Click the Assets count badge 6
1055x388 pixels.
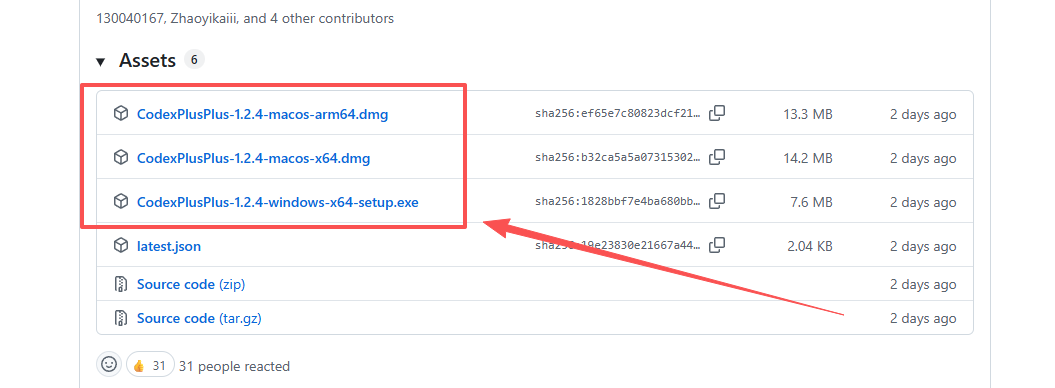click(x=194, y=60)
